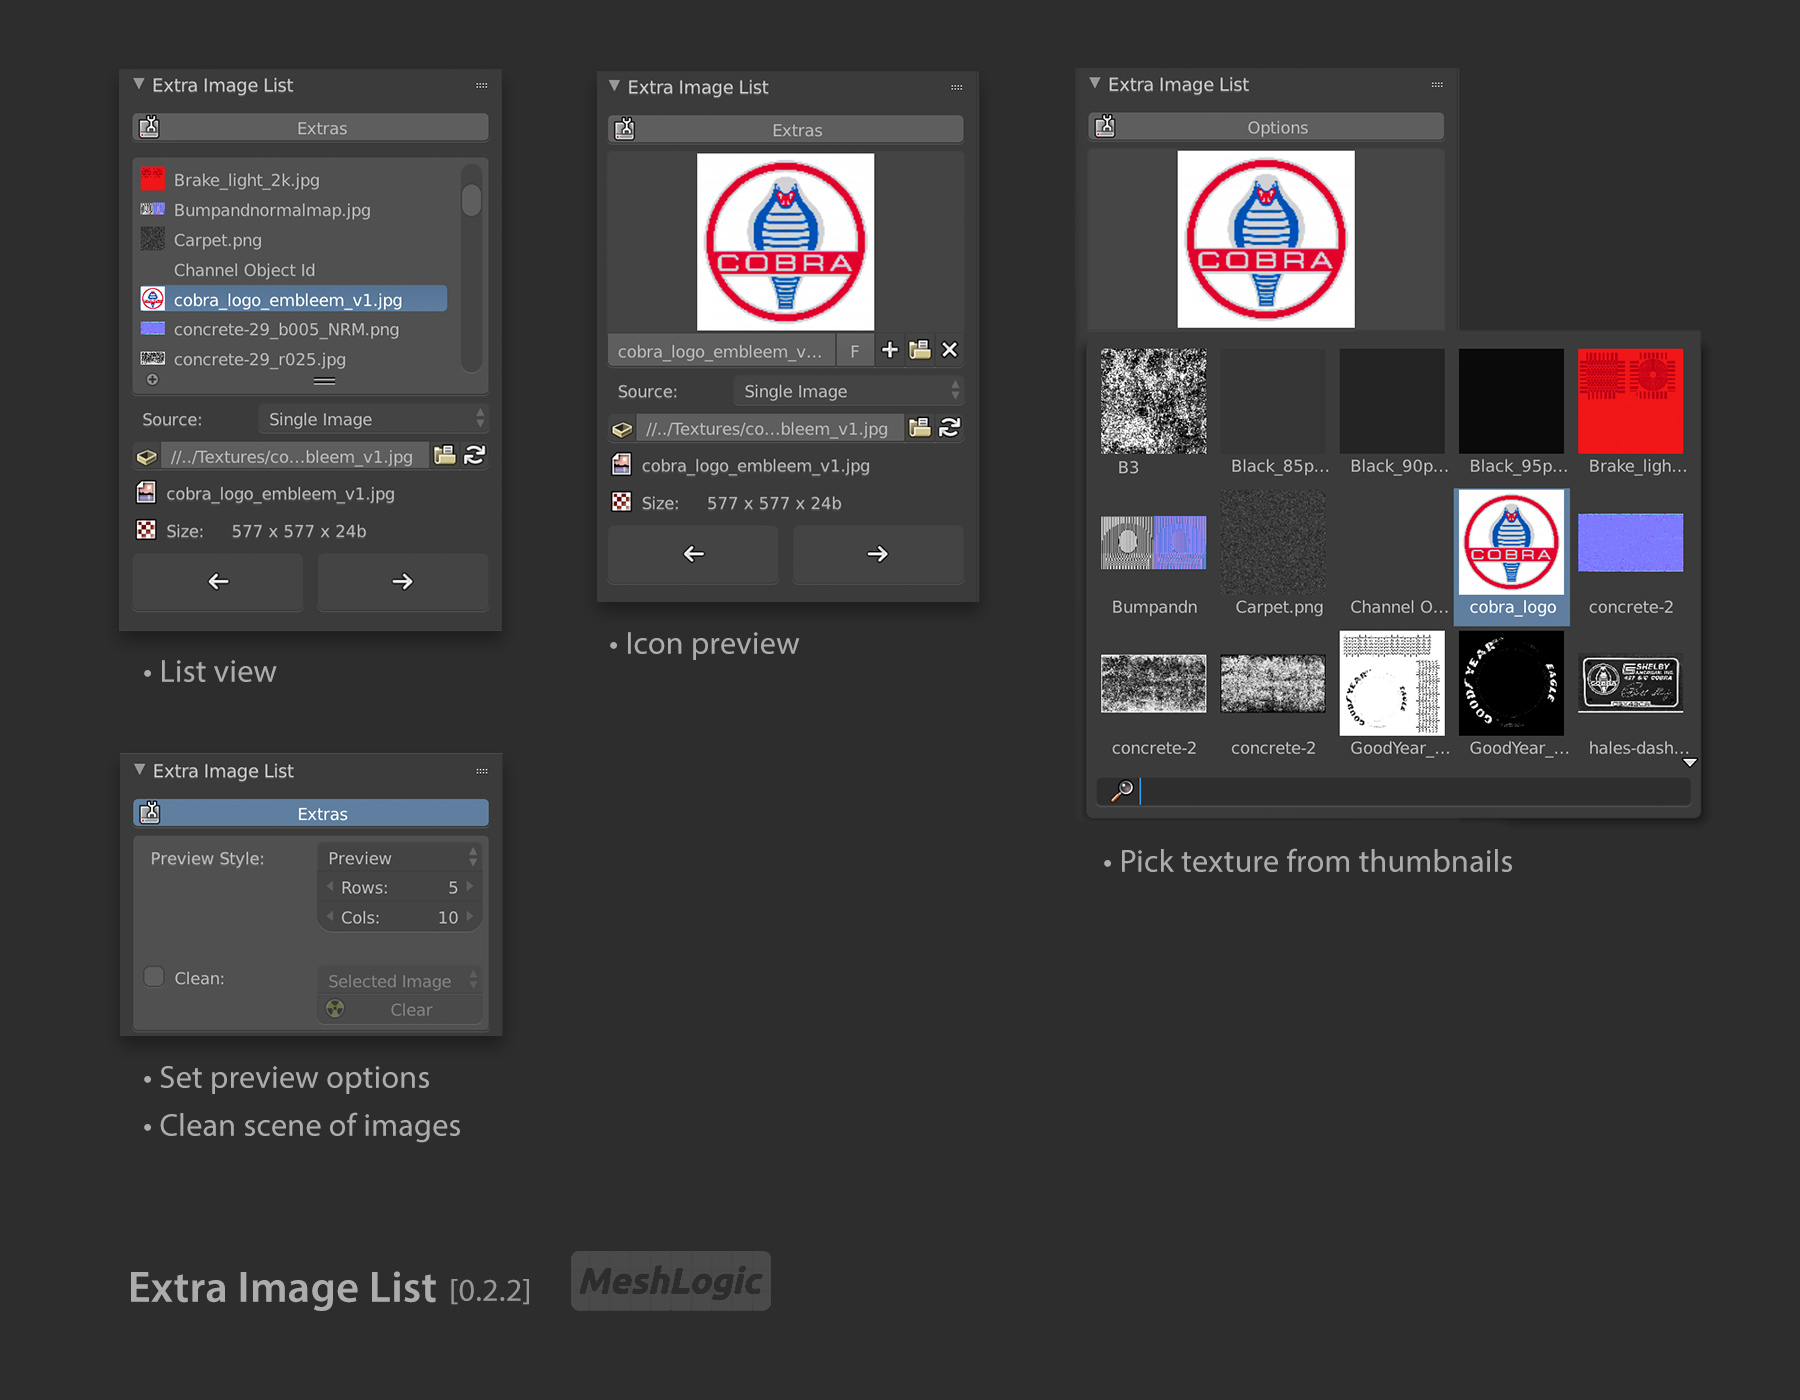Click the pack image icon in icon preview panel

pos(622,429)
